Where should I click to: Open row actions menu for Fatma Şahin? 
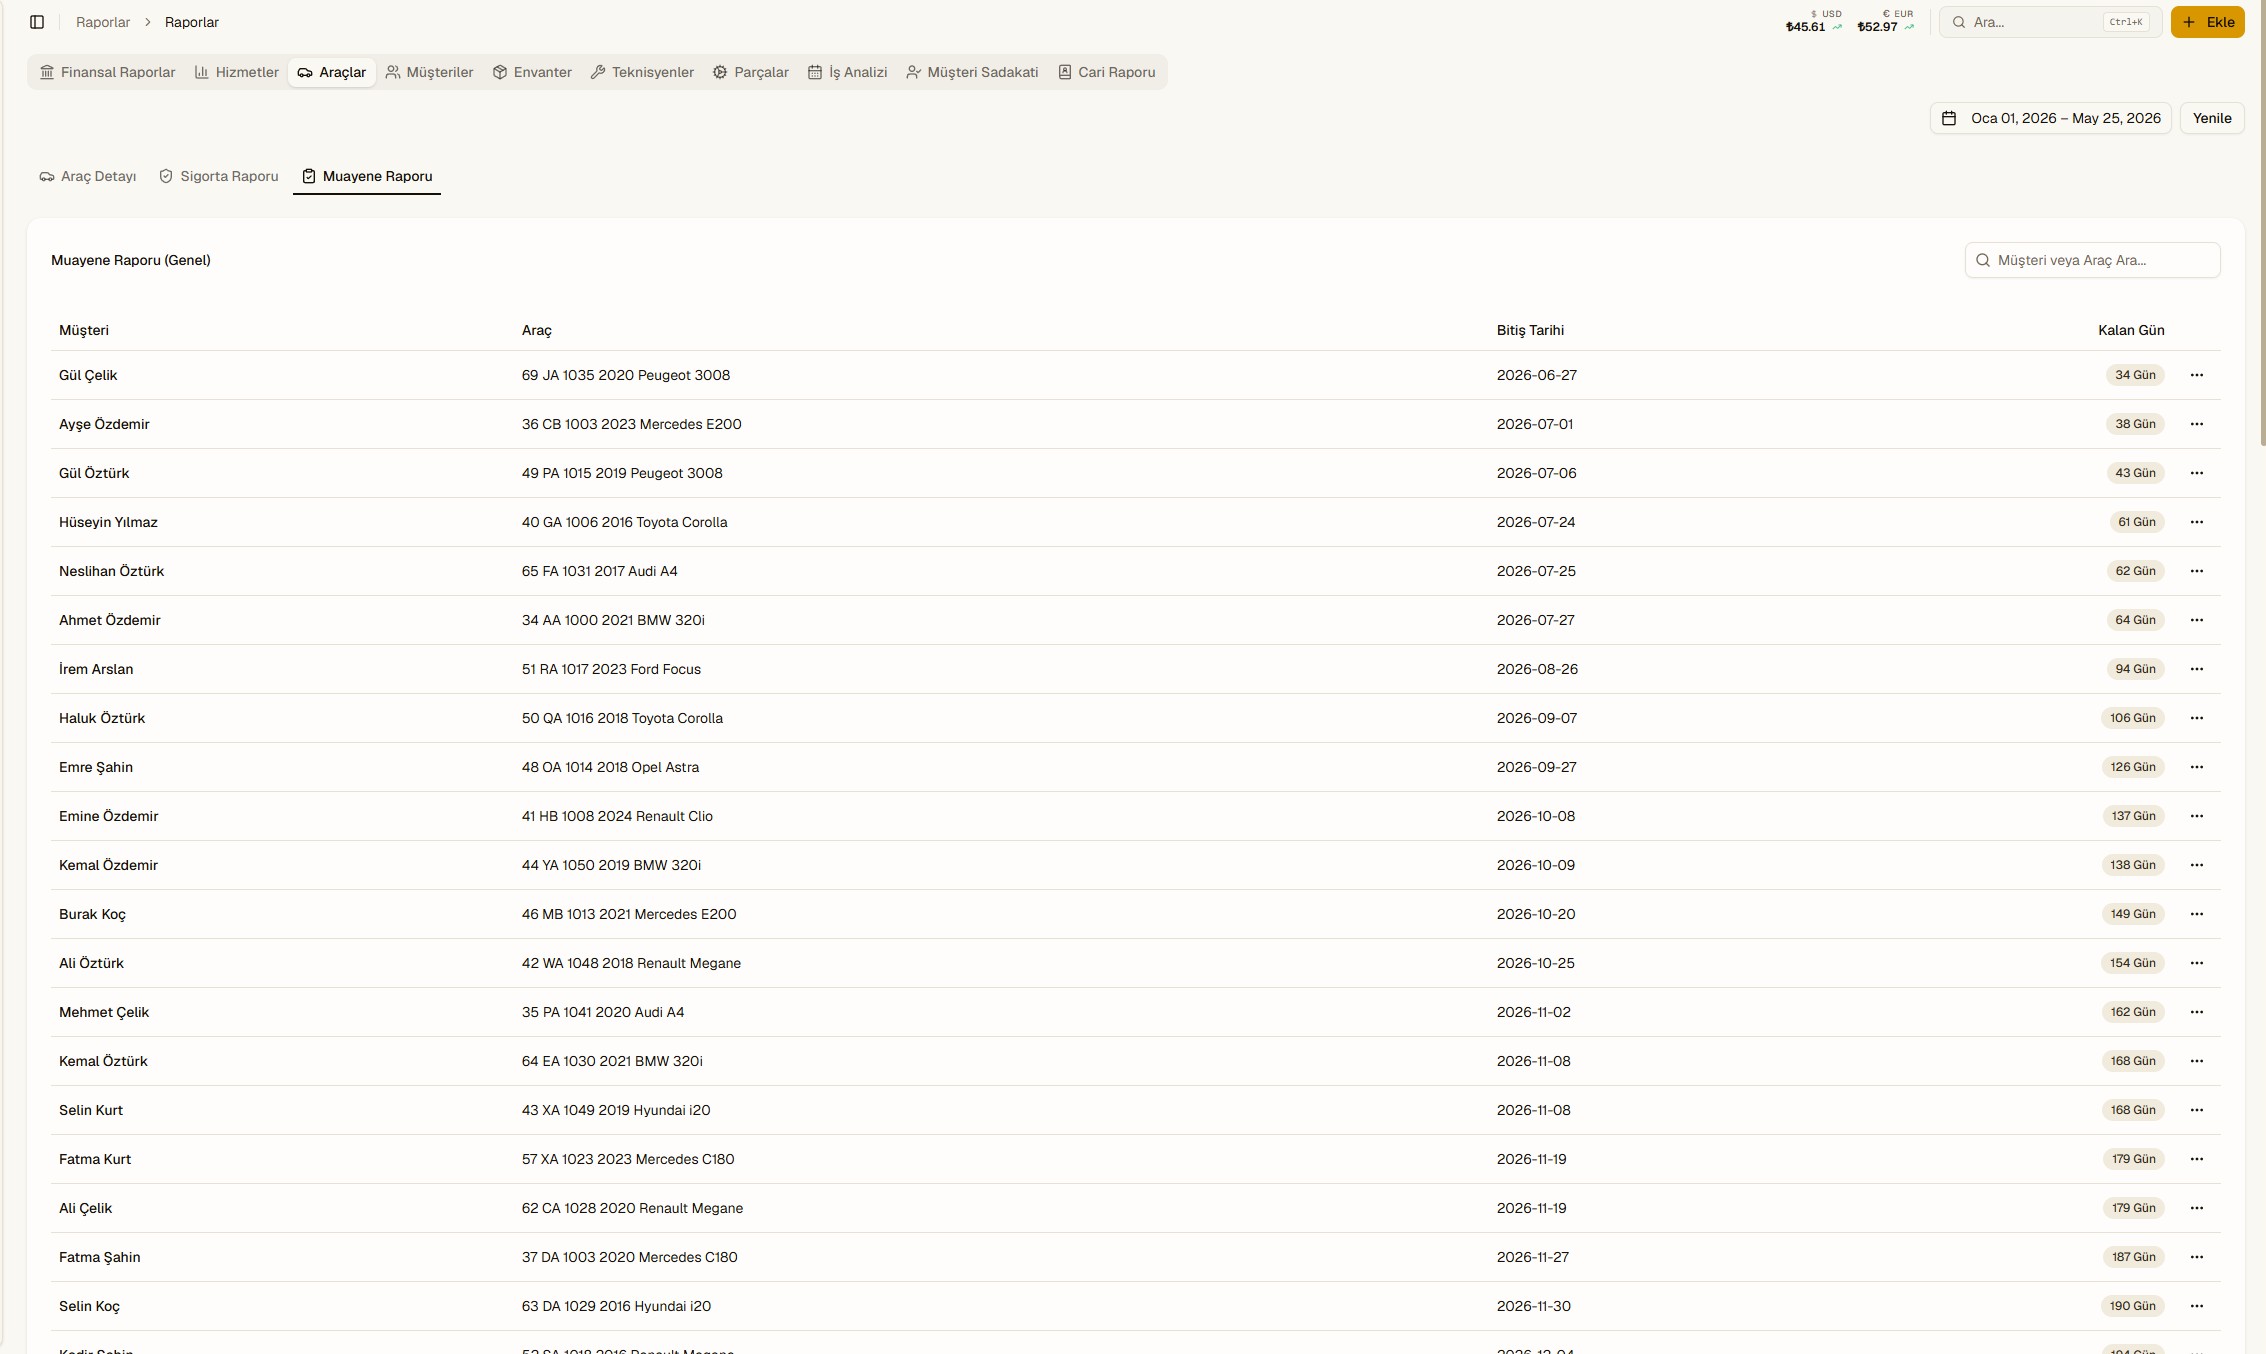click(2197, 1257)
